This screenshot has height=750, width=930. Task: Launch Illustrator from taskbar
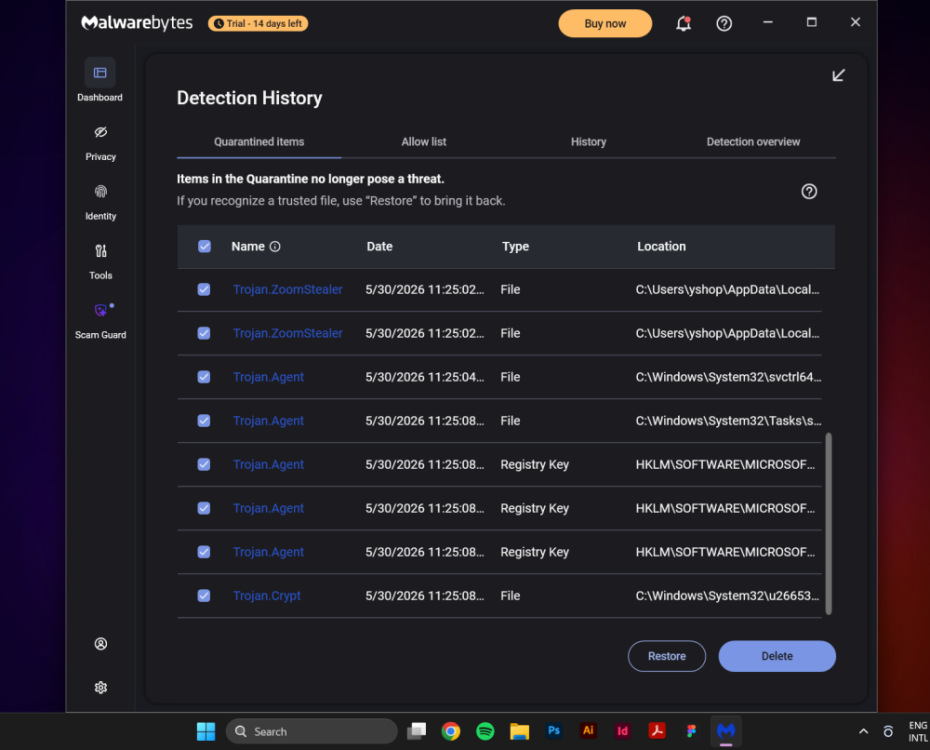(x=588, y=731)
